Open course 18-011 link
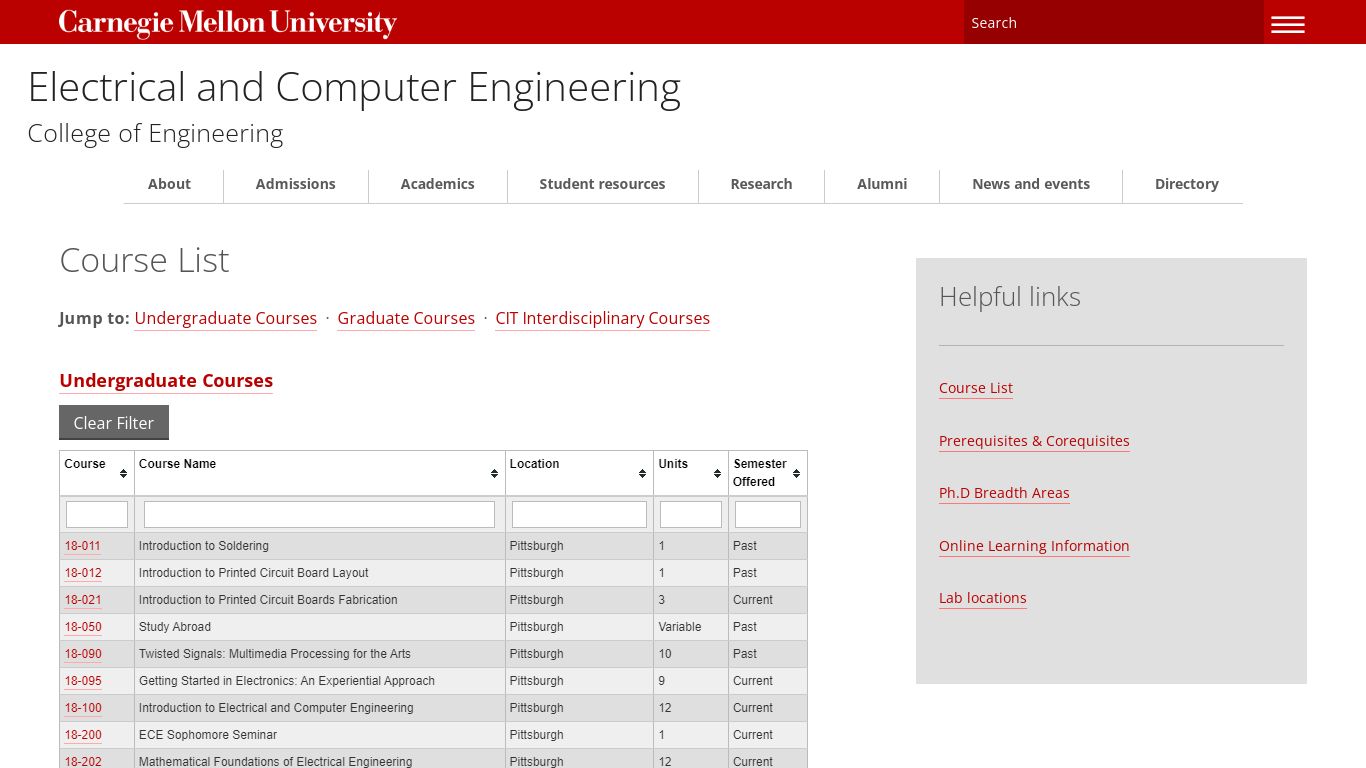This screenshot has height=768, width=1366. (83, 546)
